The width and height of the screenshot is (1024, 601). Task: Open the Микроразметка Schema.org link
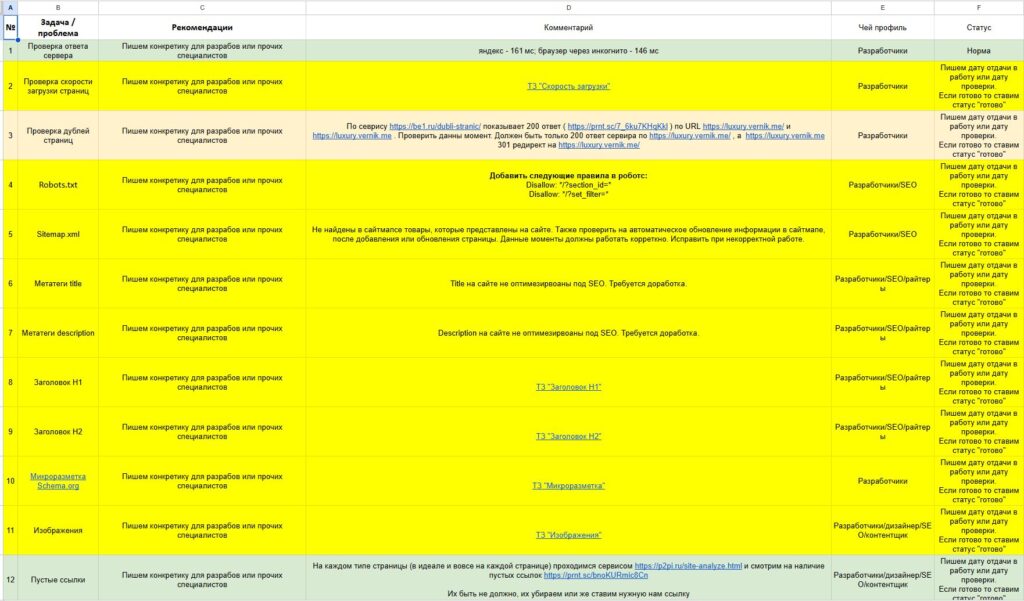point(58,481)
